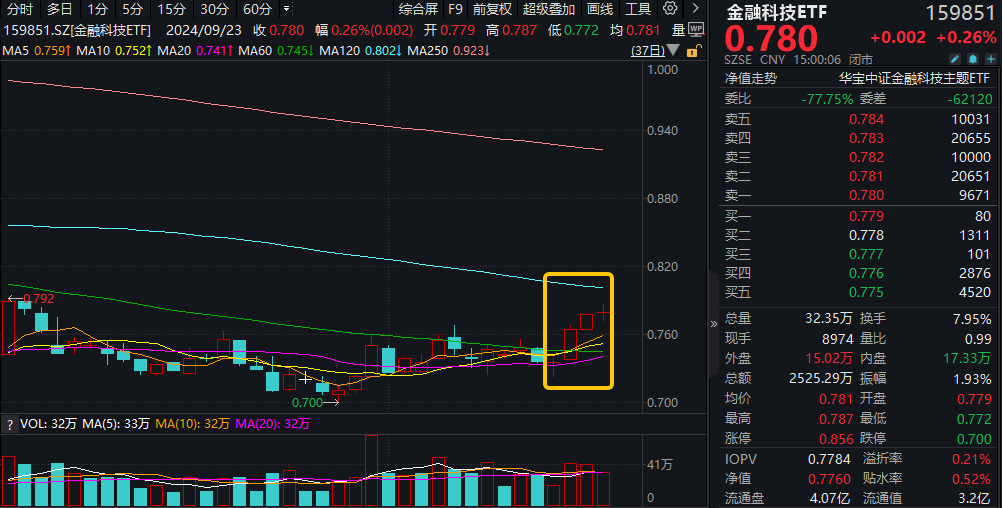Open 画线 drawing tools
1003x508 pixels.
click(x=600, y=9)
